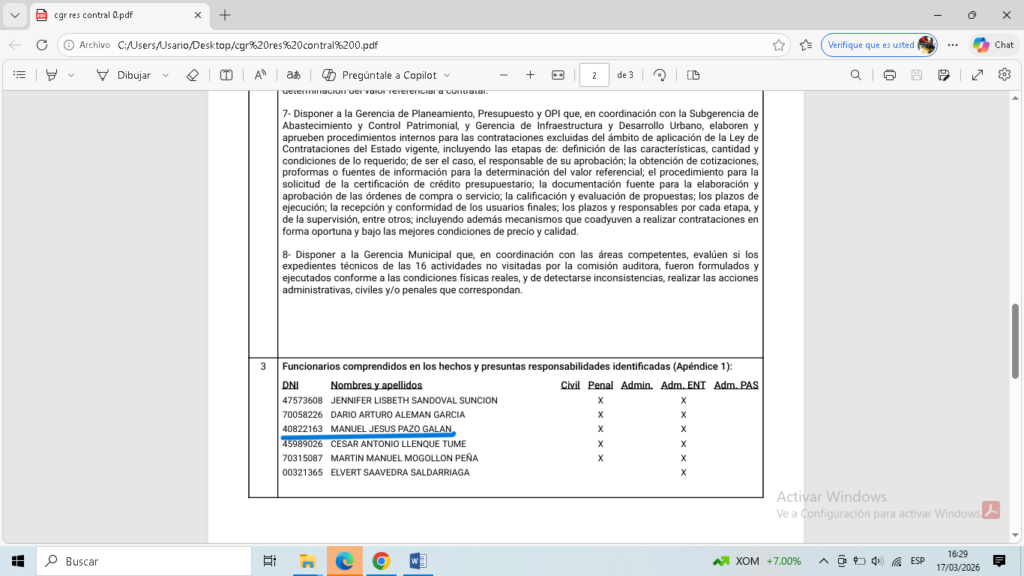1024x576 pixels.
Task: Toggle the page view layout
Action: pyautogui.click(x=693, y=75)
